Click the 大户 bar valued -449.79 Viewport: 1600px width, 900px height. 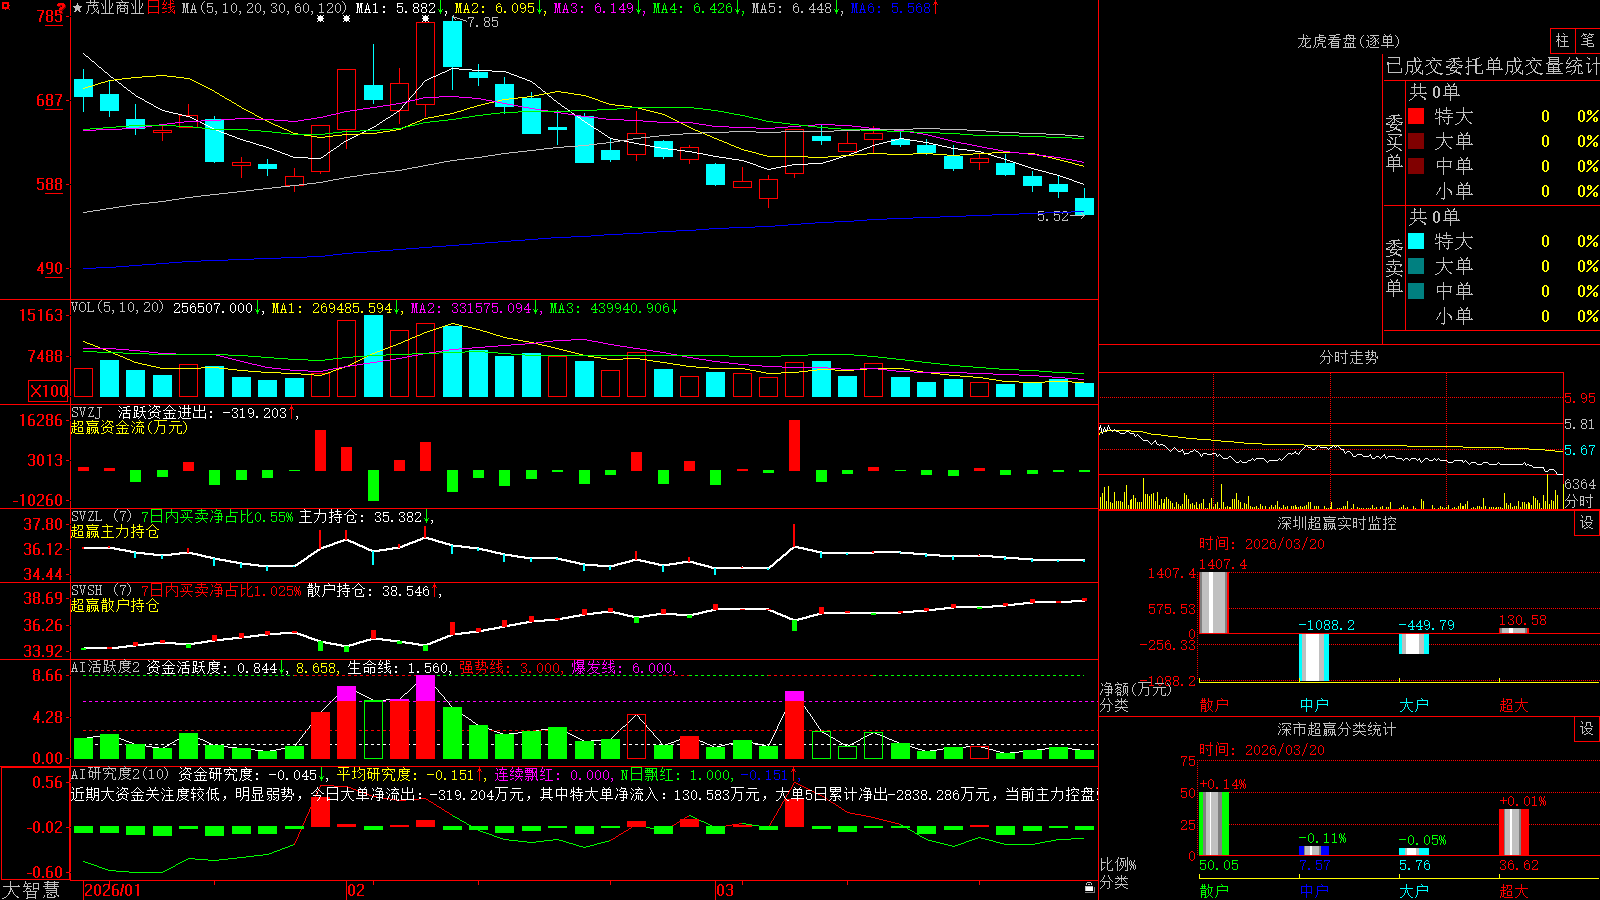click(1414, 644)
